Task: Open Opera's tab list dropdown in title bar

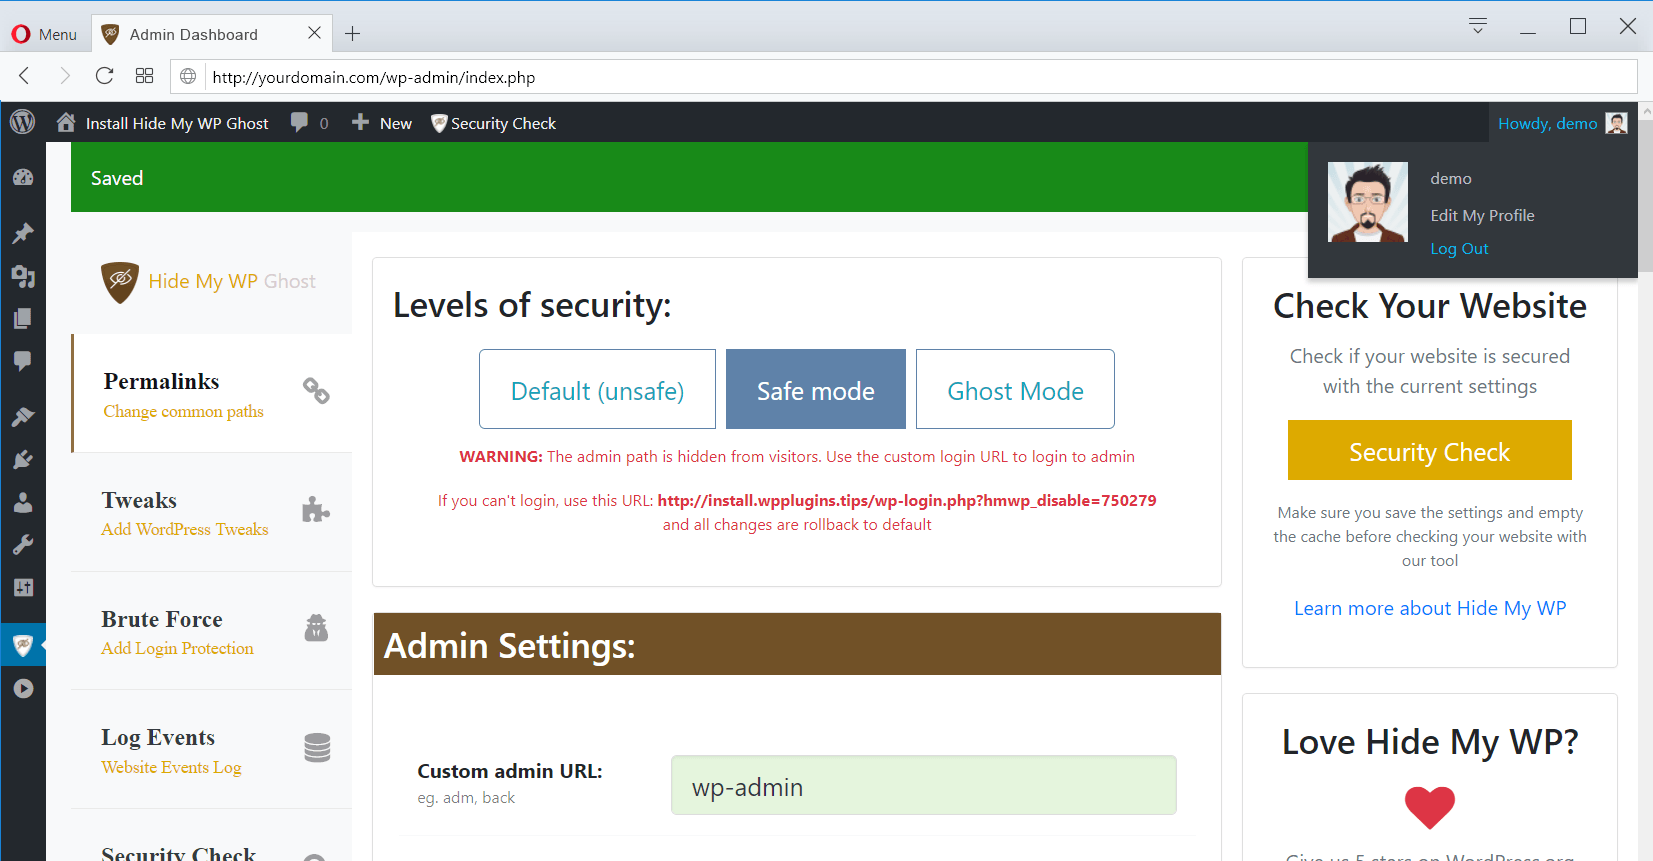Action: pos(1477,26)
